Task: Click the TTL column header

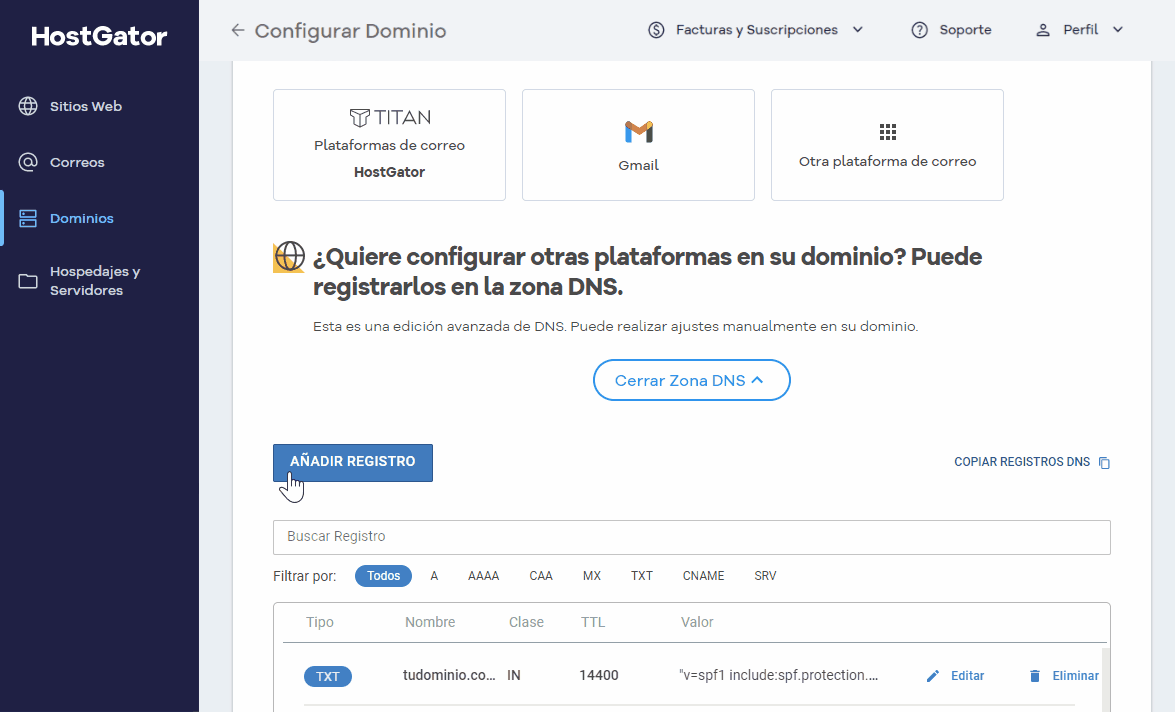Action: [593, 622]
